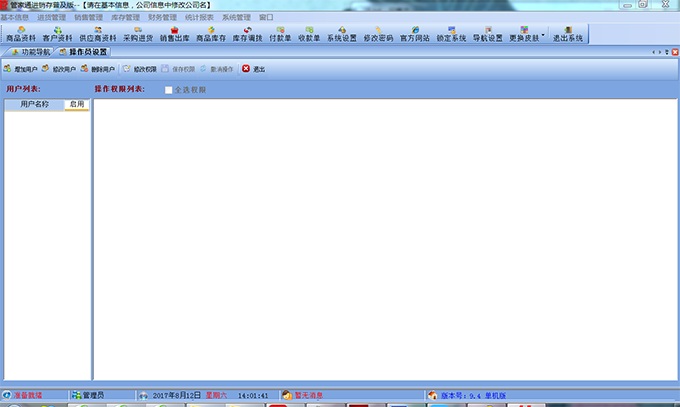The height and width of the screenshot is (407, 680).
Task: Open the 财务管理 menu
Action: click(162, 17)
